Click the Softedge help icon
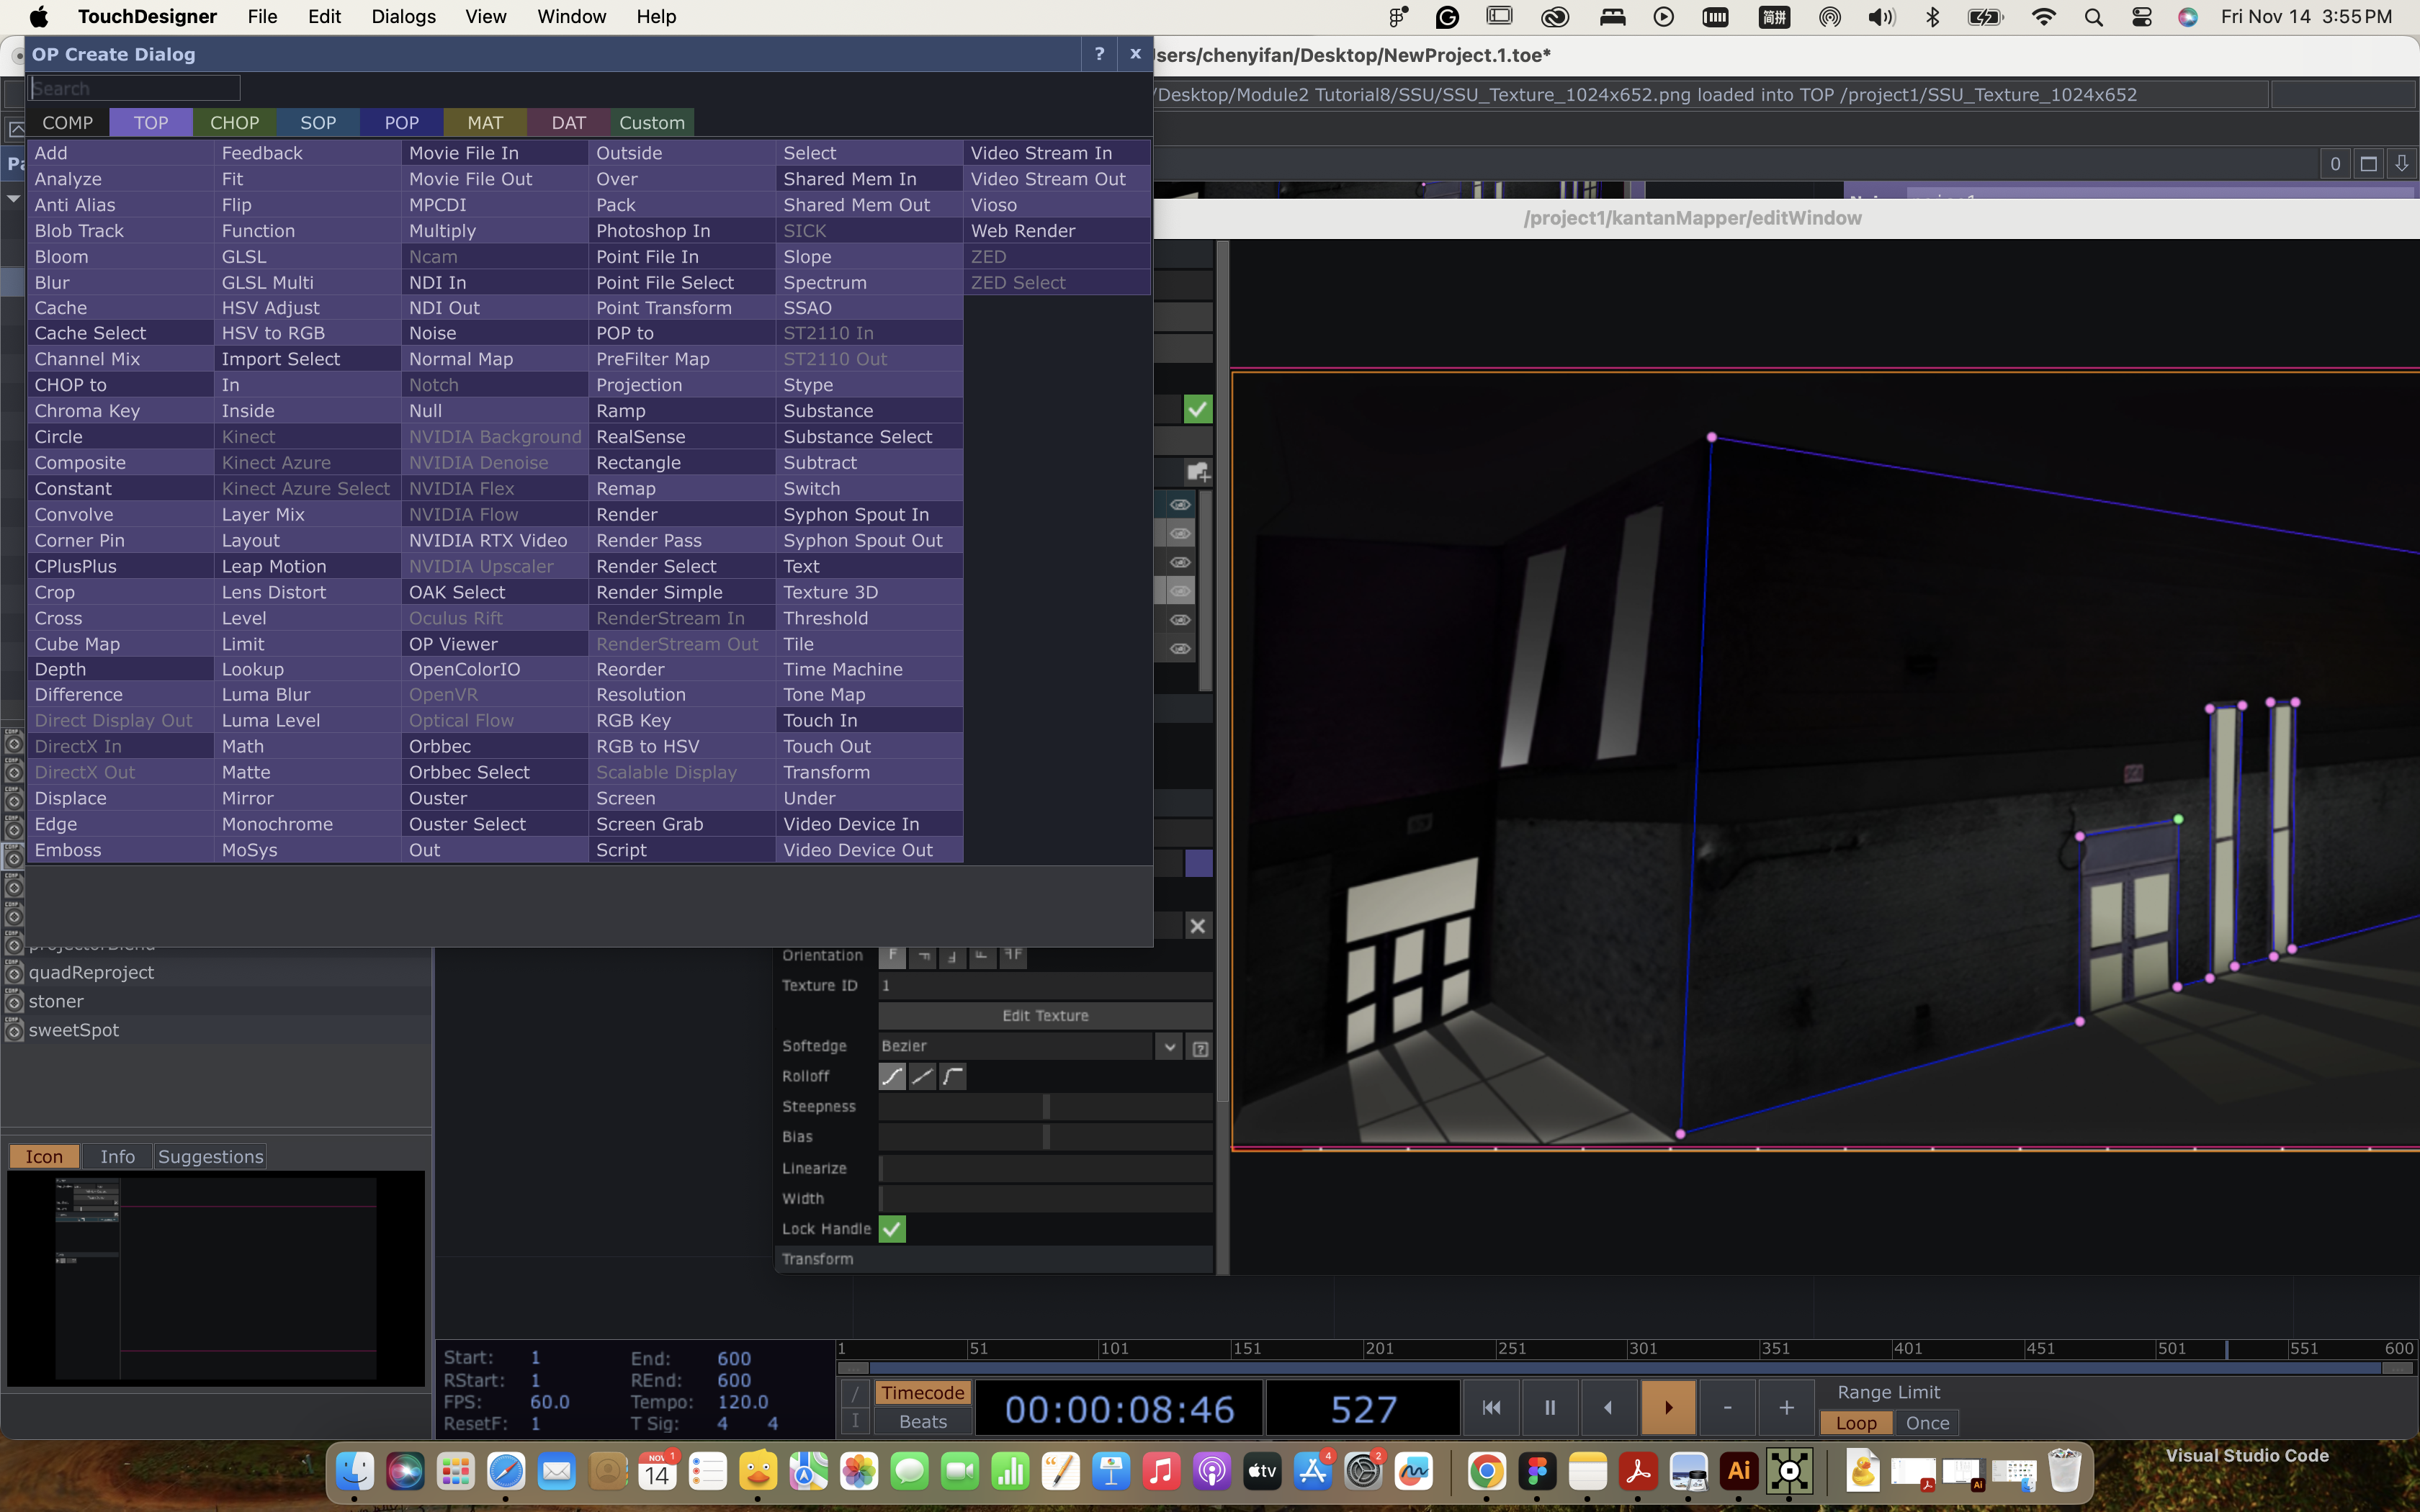 1200,1047
